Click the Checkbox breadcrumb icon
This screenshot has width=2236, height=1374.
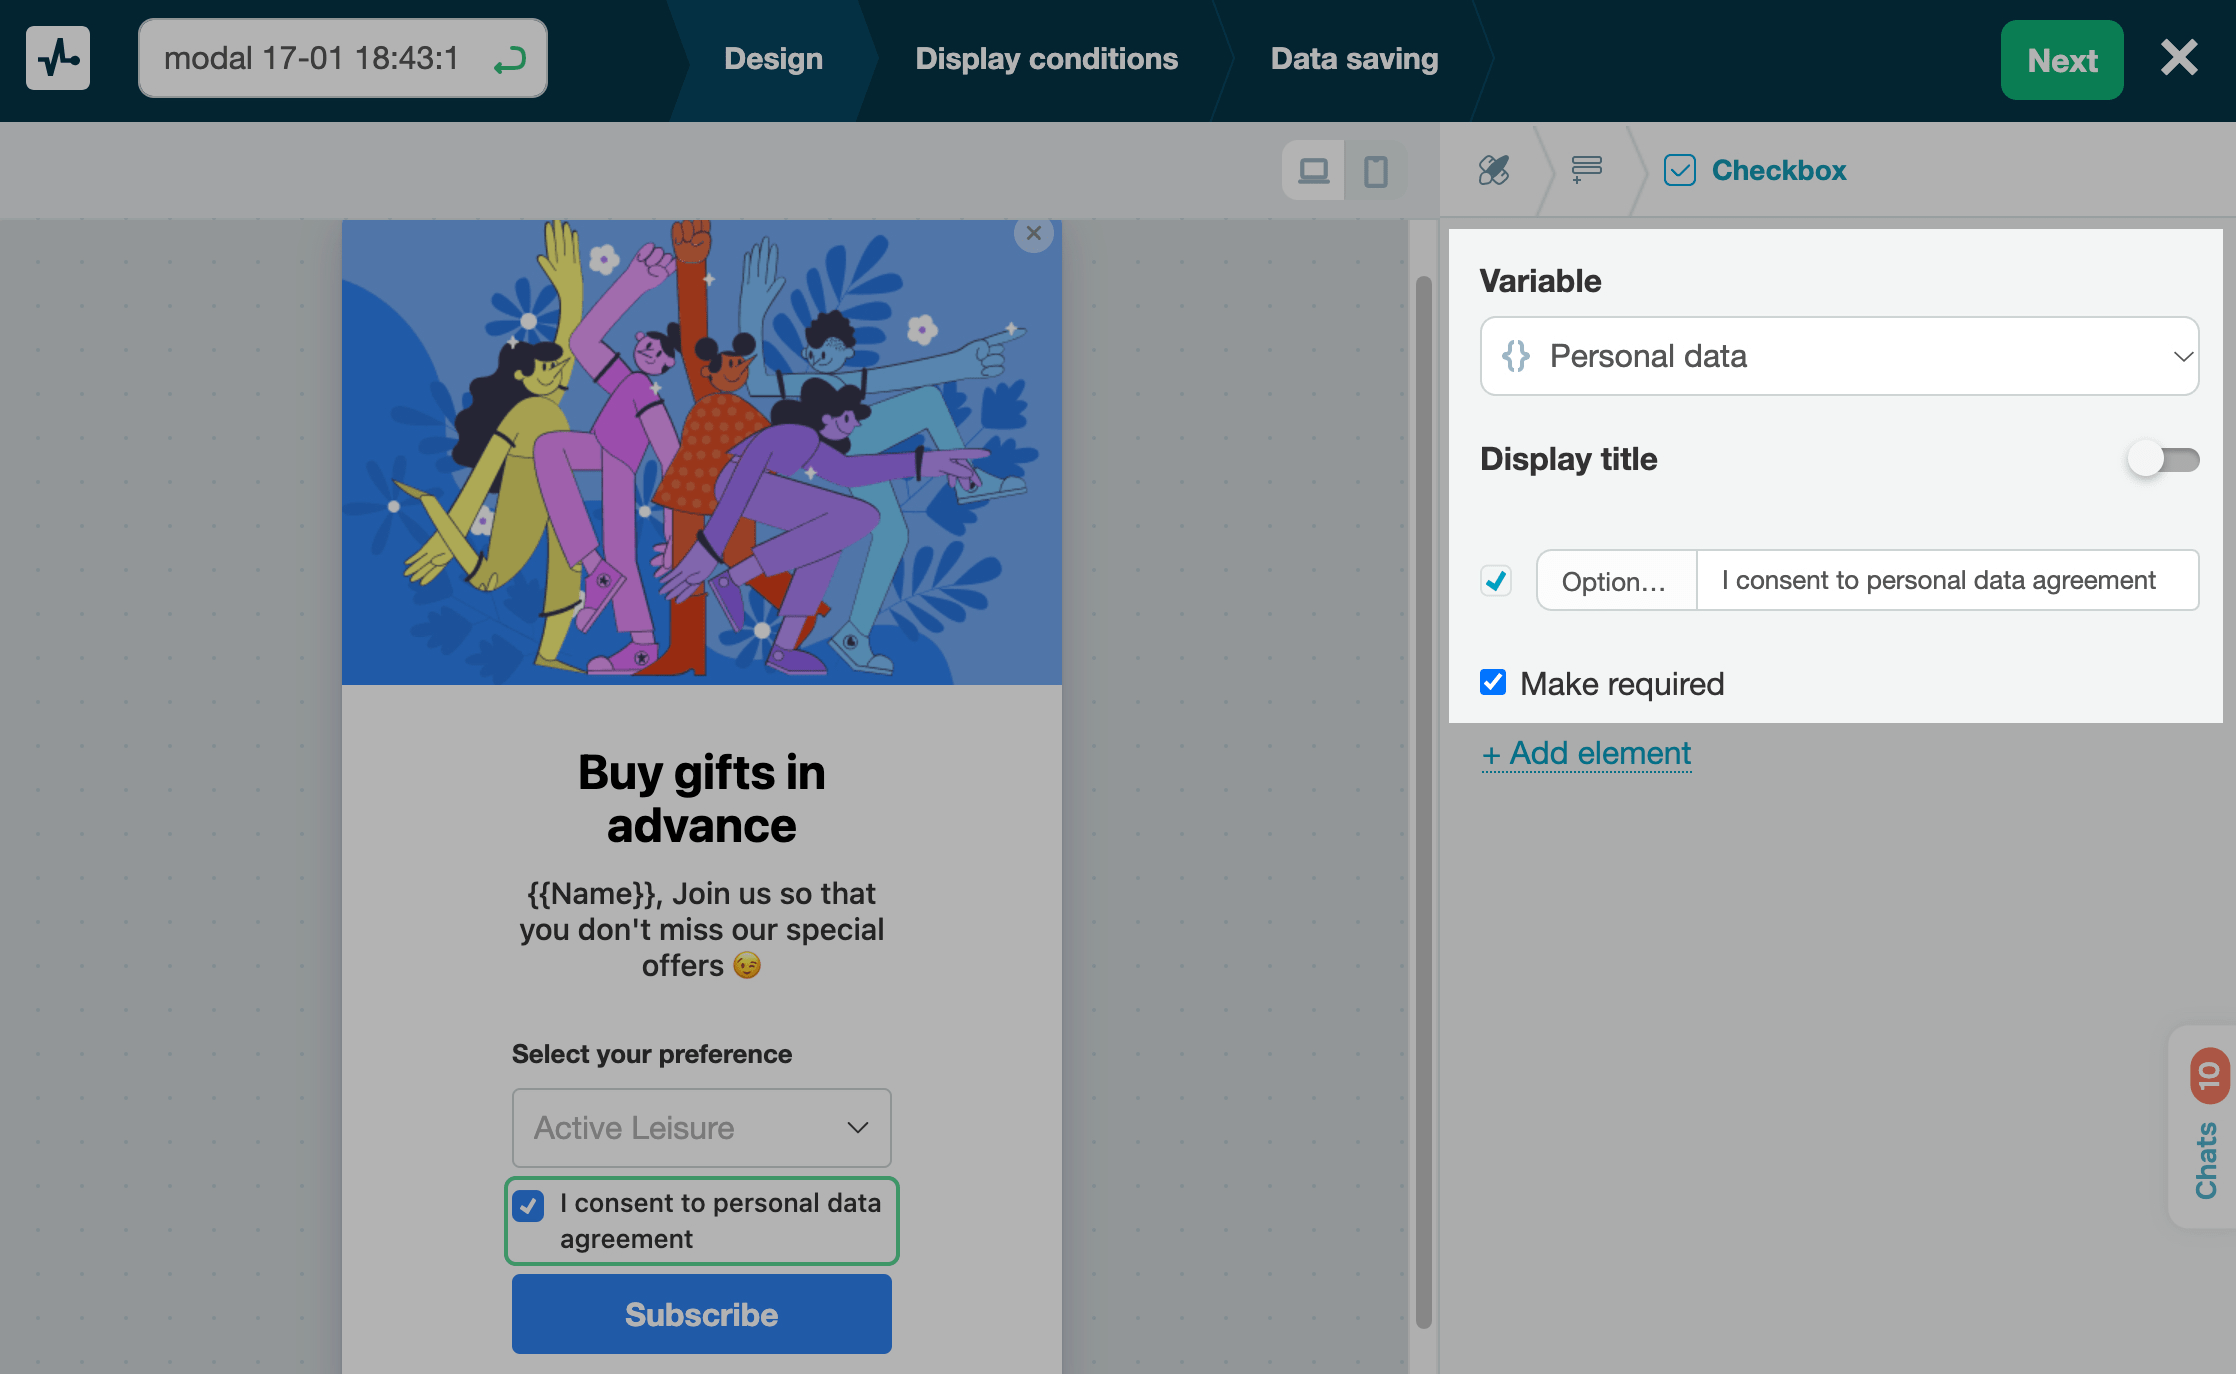[x=1680, y=170]
